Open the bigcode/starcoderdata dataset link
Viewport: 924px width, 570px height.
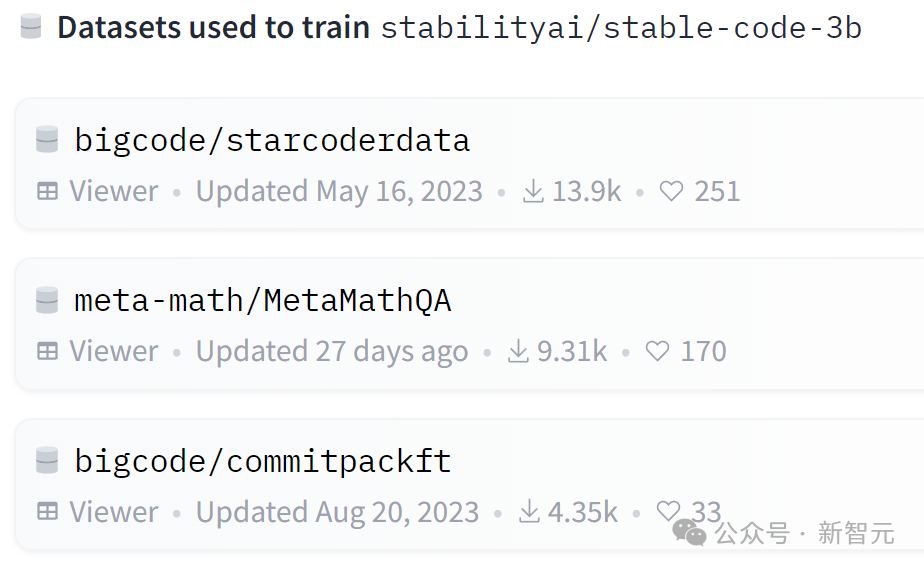tap(272, 140)
